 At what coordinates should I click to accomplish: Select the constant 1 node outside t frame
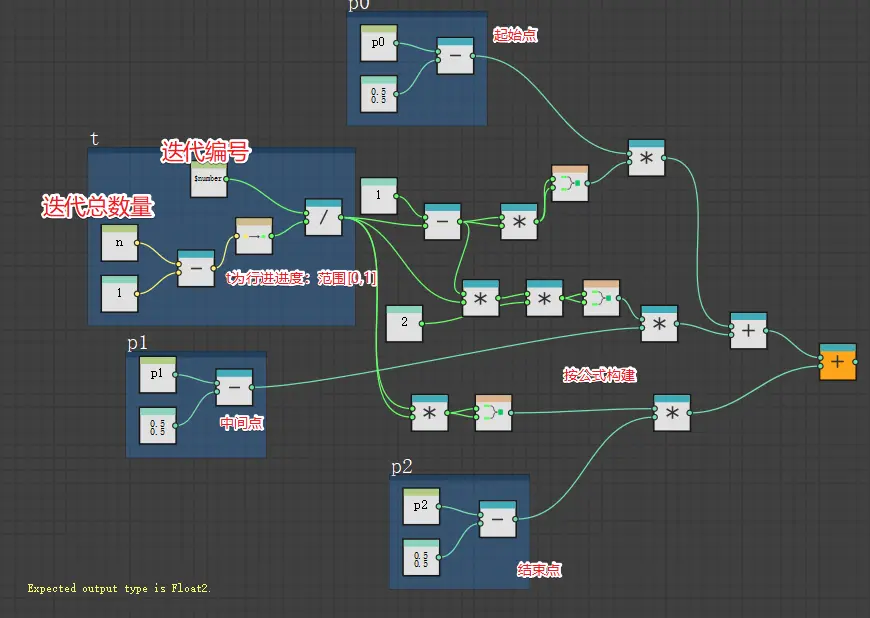378,196
